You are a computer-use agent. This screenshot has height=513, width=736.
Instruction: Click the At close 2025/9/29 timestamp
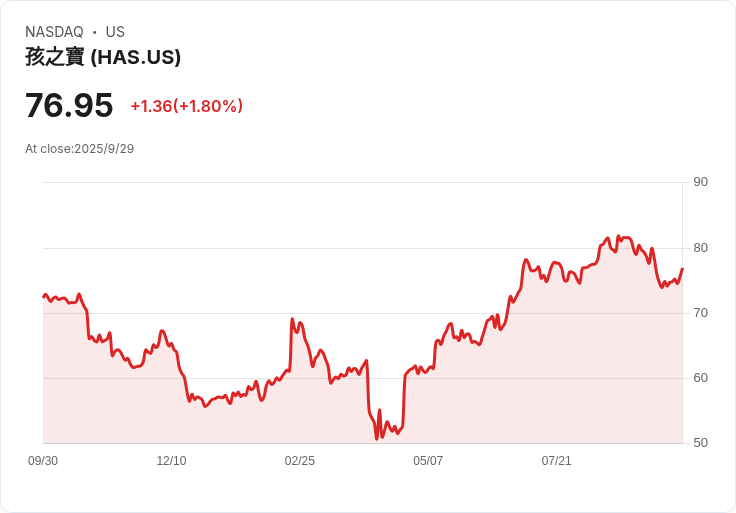tap(79, 149)
